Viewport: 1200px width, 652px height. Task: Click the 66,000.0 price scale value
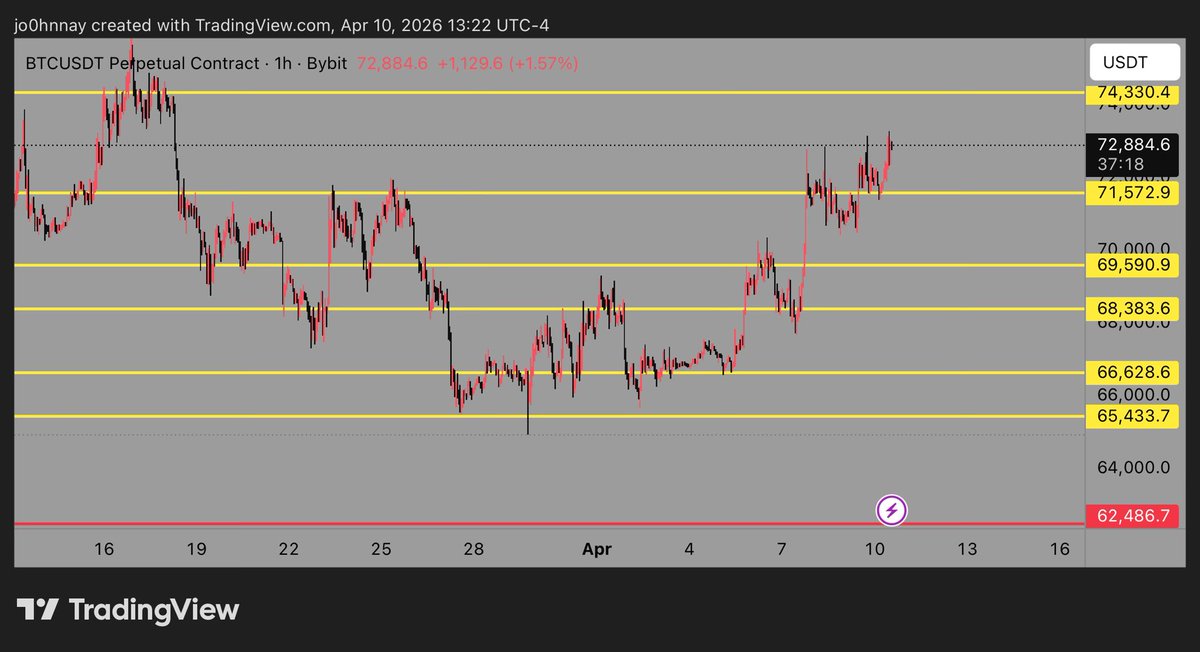[x=1133, y=394]
